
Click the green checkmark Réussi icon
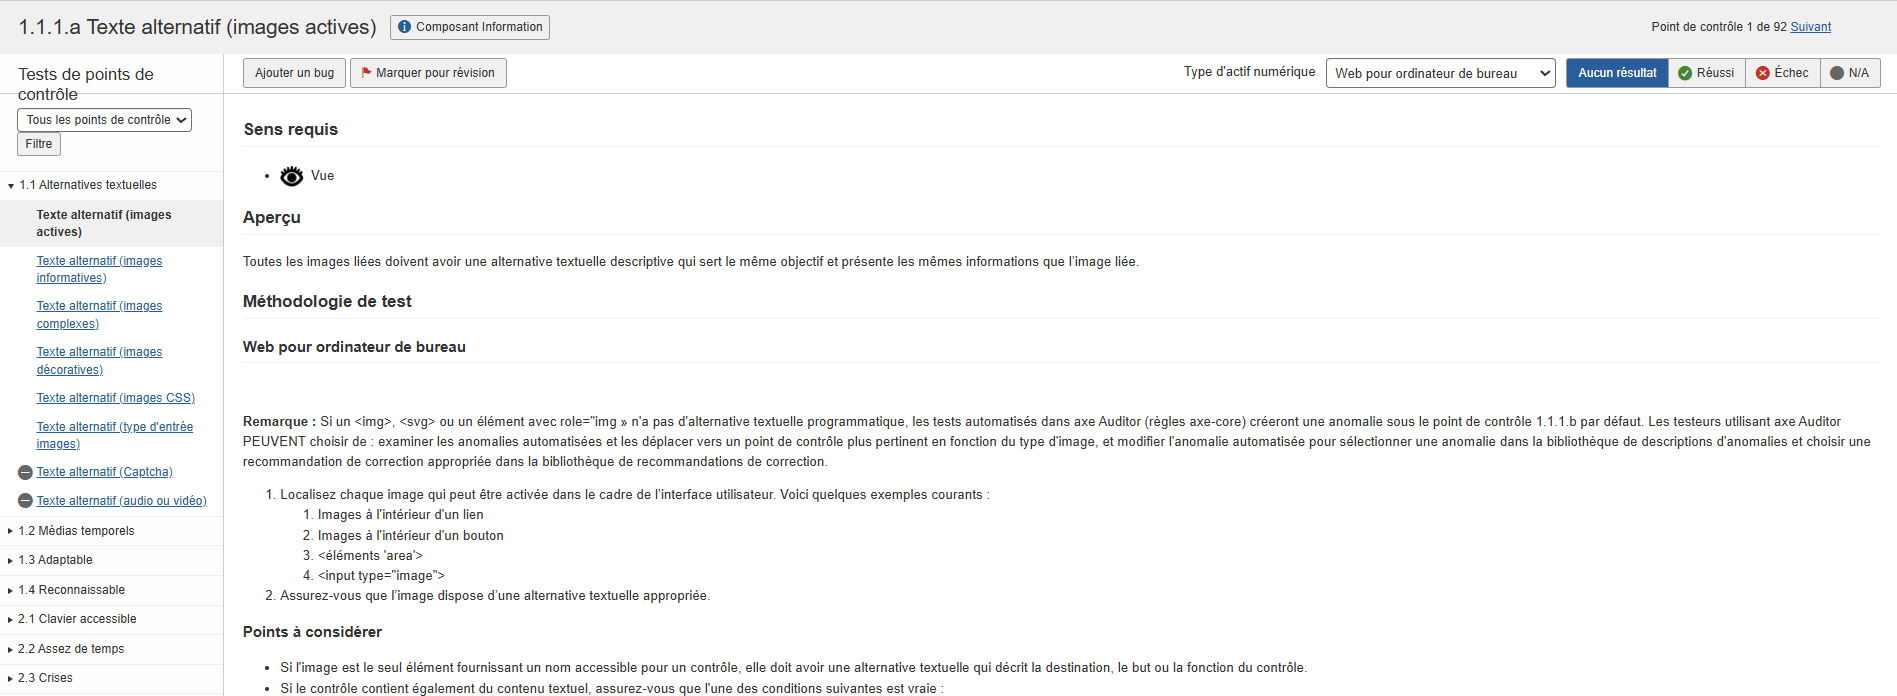click(x=1685, y=73)
